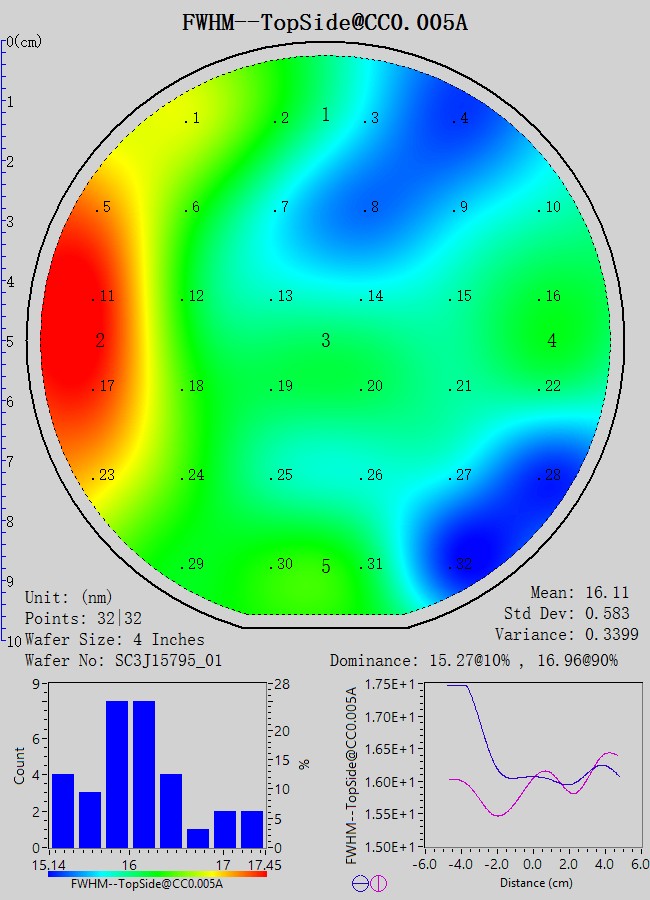Viewport: 650px width, 900px height.
Task: Select measurement point 28 near right edge
Action: 548,475
